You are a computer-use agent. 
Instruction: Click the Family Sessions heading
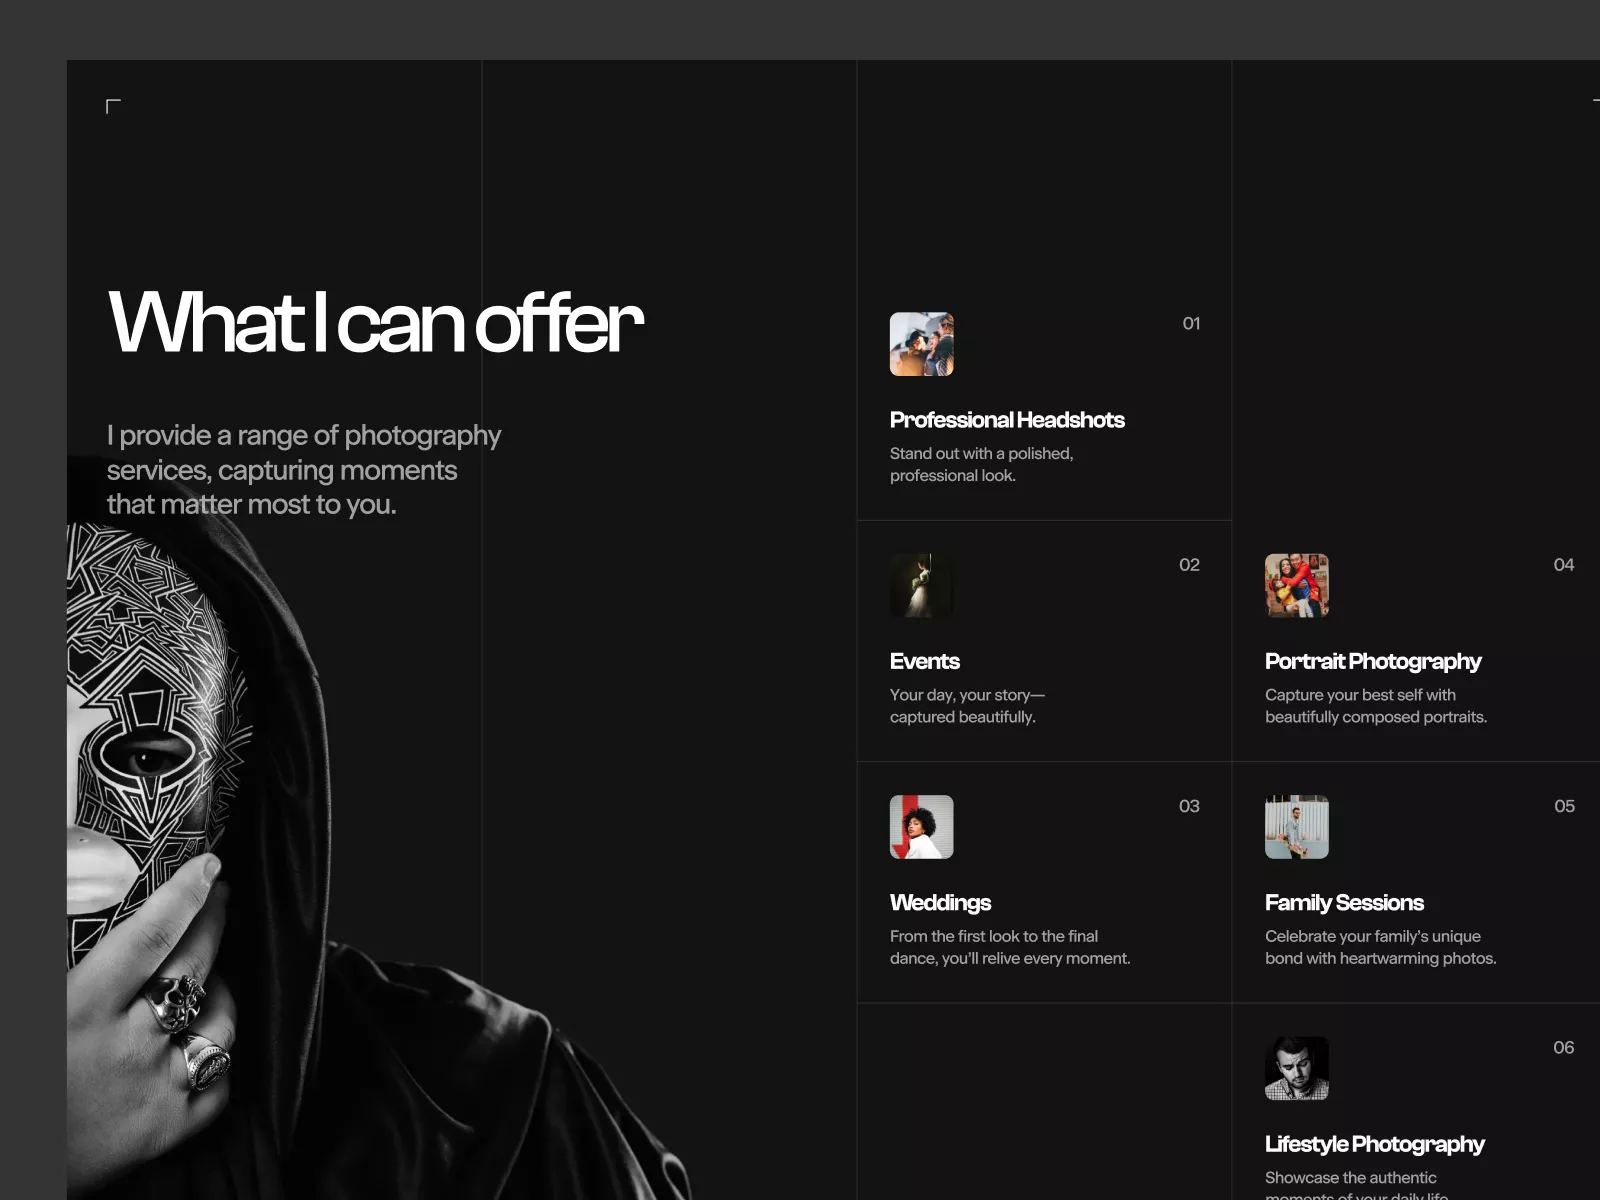[1344, 903]
